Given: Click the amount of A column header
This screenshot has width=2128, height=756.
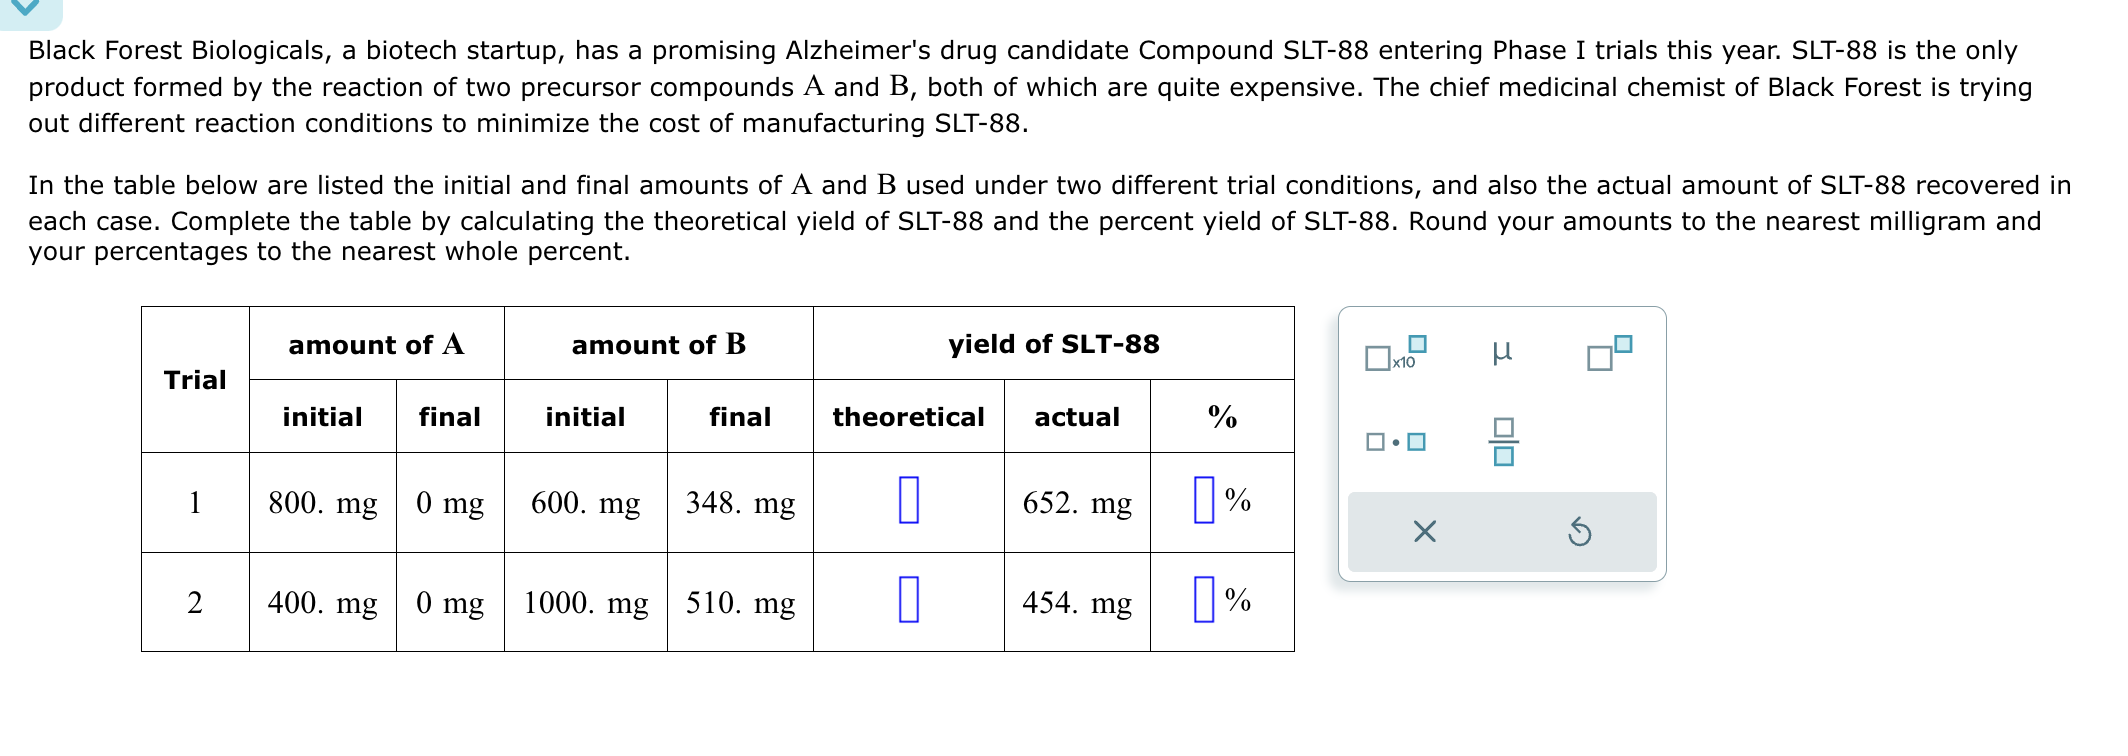Looking at the screenshot, I should click(x=376, y=344).
